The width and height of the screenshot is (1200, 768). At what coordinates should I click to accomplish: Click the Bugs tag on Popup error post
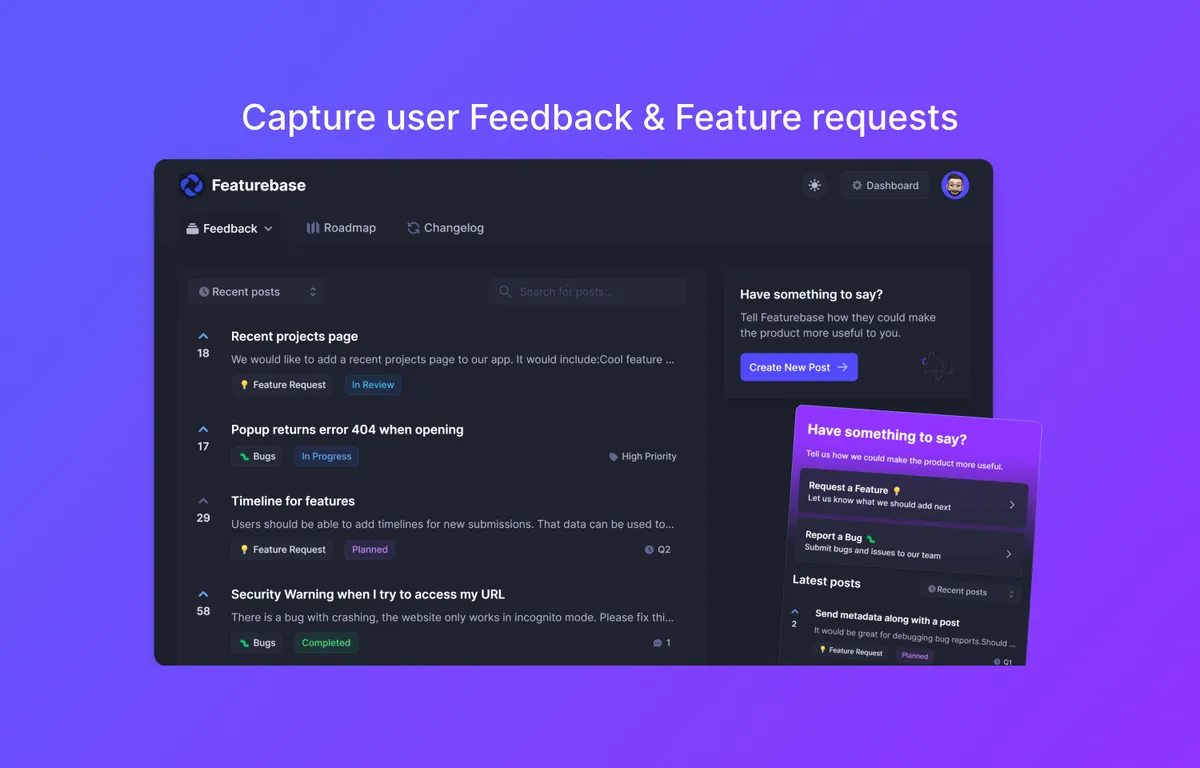tap(257, 456)
